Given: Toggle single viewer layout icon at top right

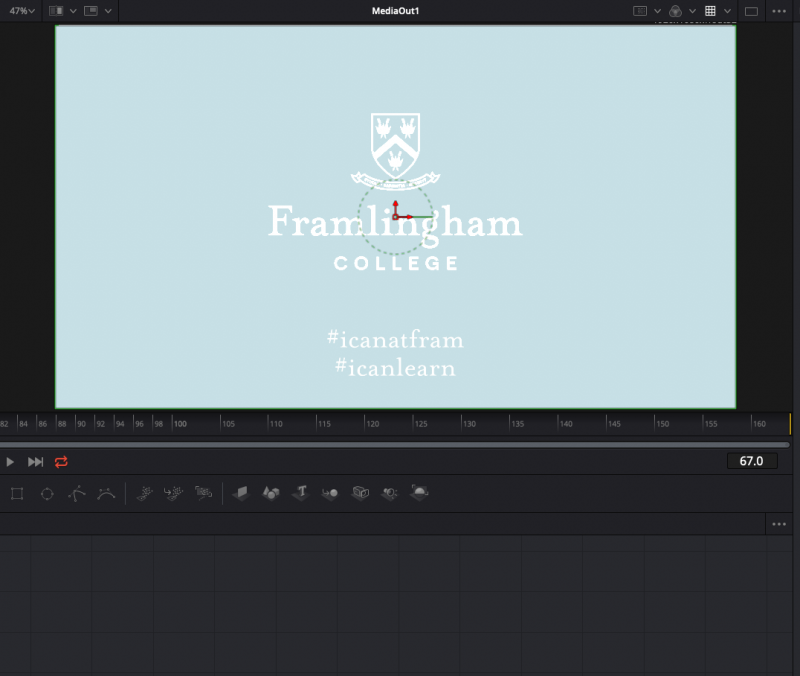Looking at the screenshot, I should [x=752, y=11].
